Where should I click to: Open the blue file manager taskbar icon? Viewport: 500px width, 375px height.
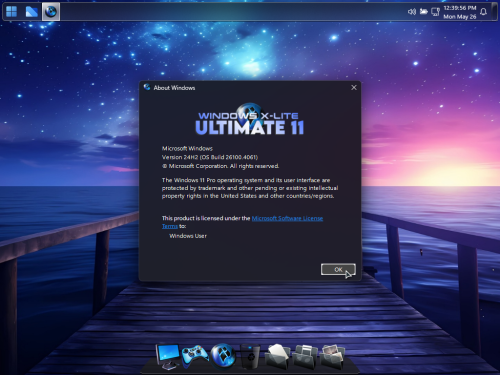coord(32,12)
